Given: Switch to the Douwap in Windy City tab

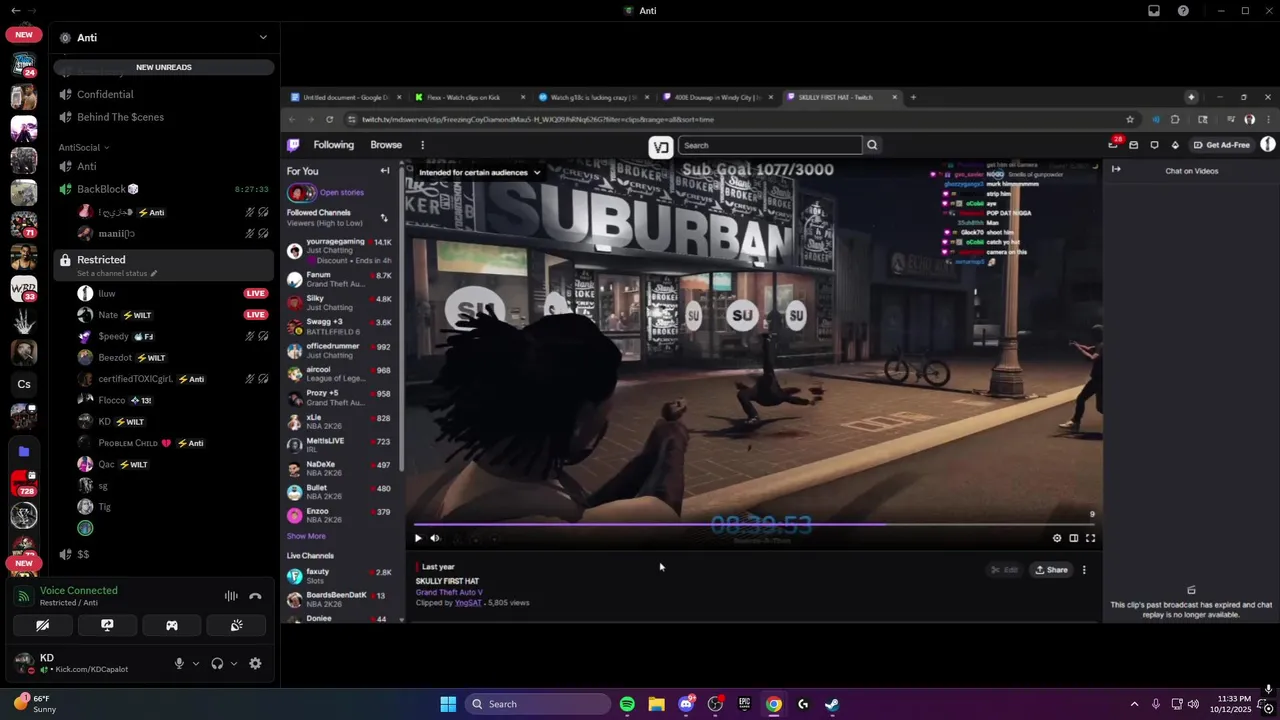Looking at the screenshot, I should tap(717, 97).
